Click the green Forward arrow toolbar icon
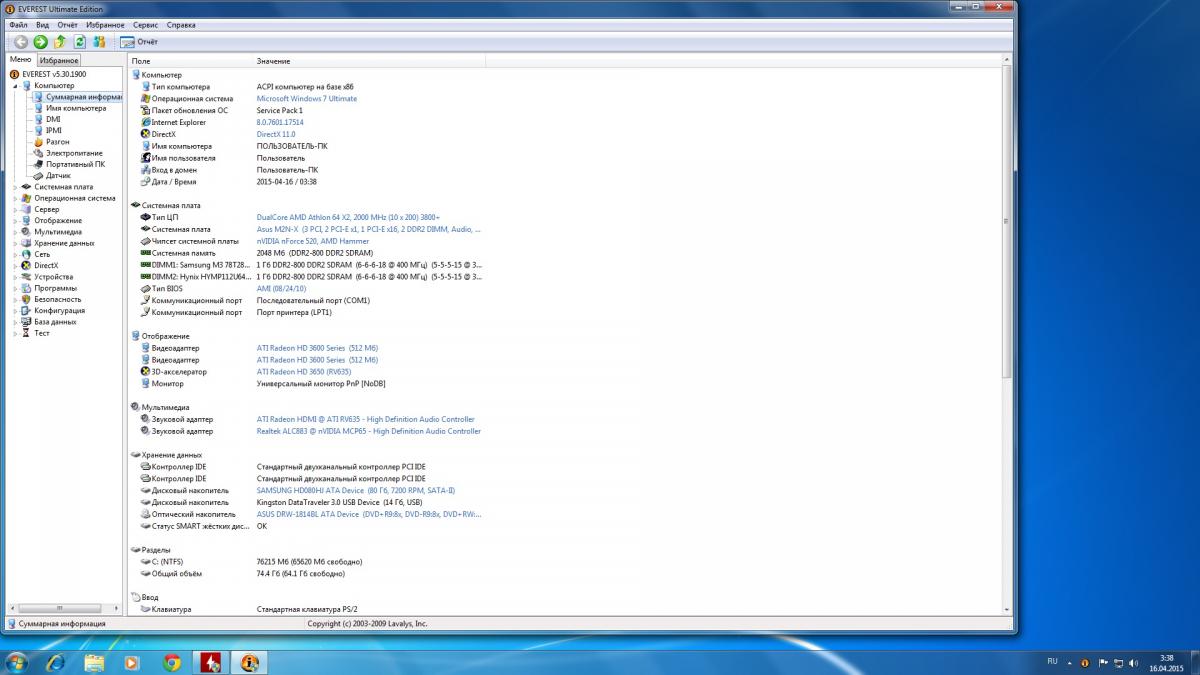The image size is (1200, 675). 40,42
